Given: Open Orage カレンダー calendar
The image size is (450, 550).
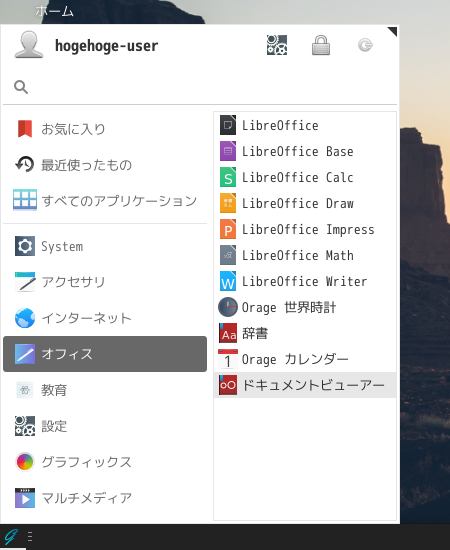Looking at the screenshot, I should point(305,359).
